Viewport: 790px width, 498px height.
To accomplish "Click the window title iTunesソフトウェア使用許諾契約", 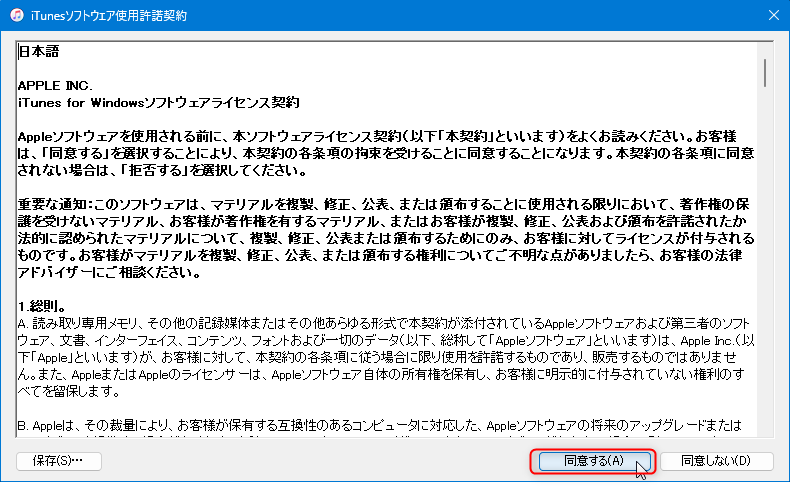I will pyautogui.click(x=109, y=16).
